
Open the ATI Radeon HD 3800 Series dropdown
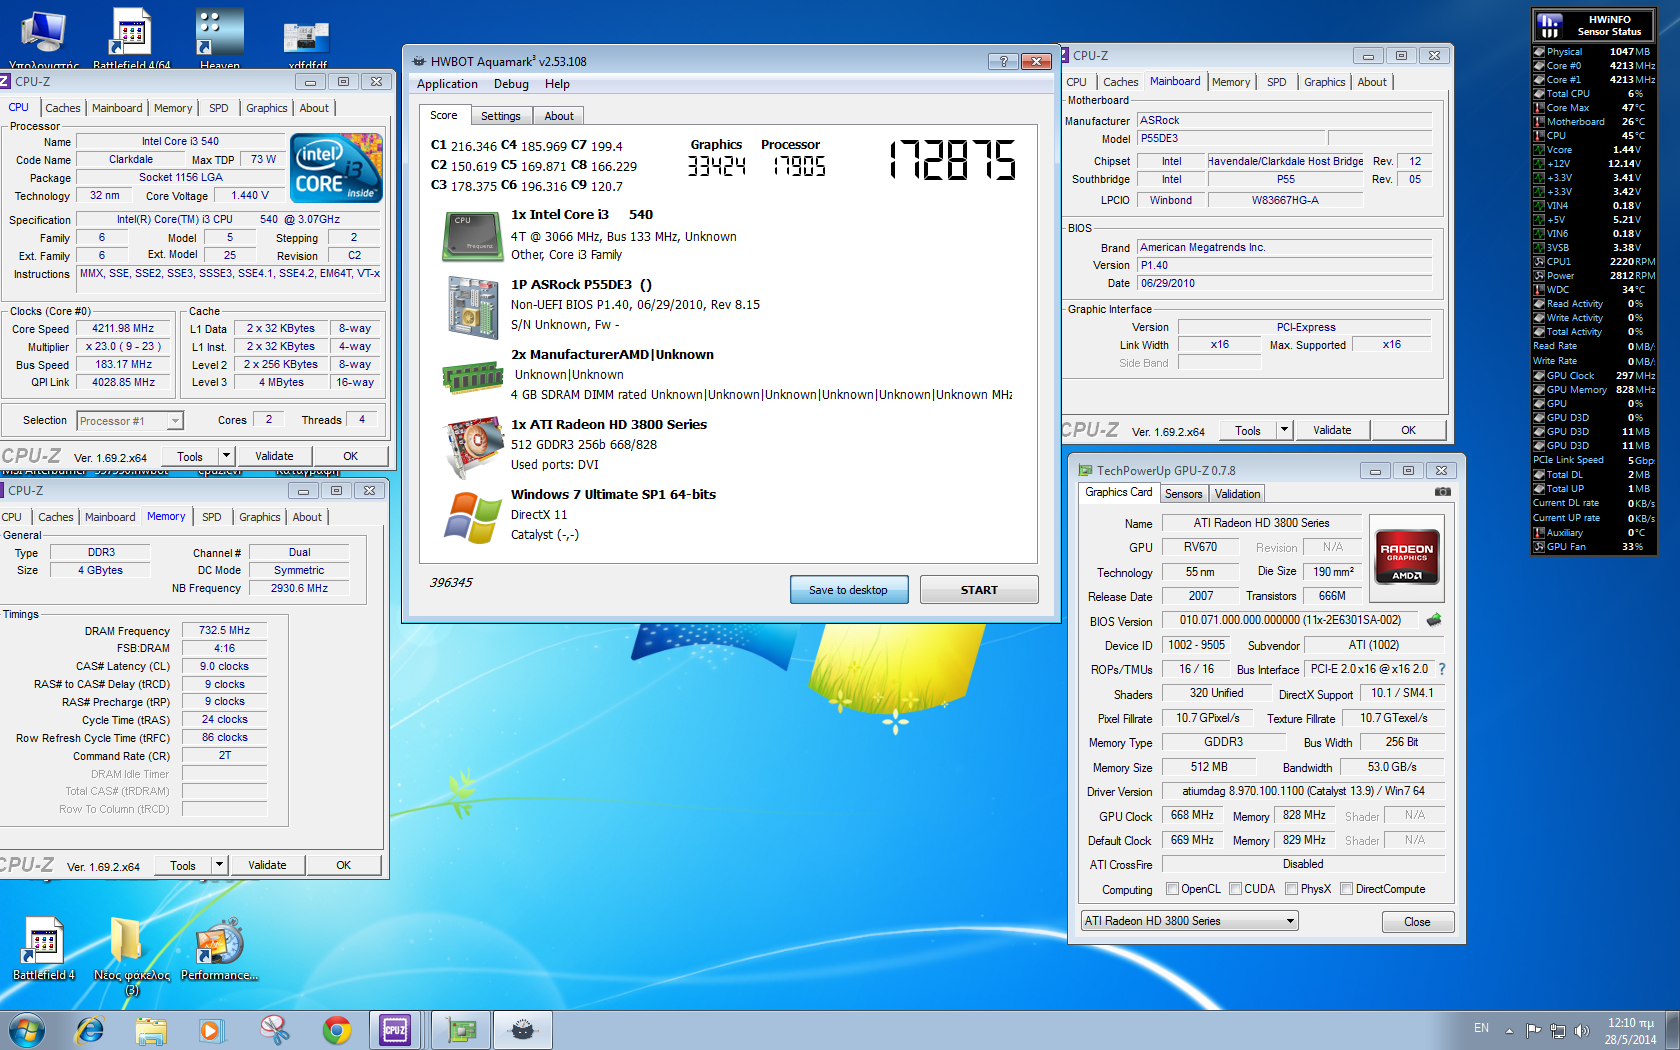(1190, 921)
